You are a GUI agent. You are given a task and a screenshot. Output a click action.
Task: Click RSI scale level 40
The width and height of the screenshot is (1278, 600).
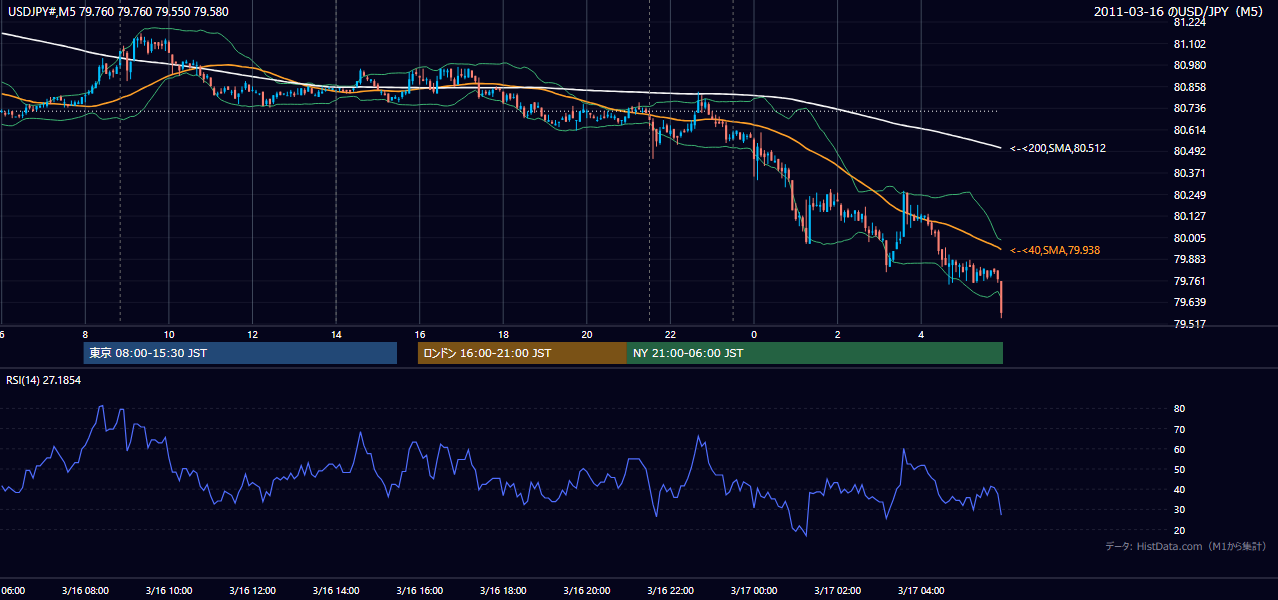(x=1179, y=489)
